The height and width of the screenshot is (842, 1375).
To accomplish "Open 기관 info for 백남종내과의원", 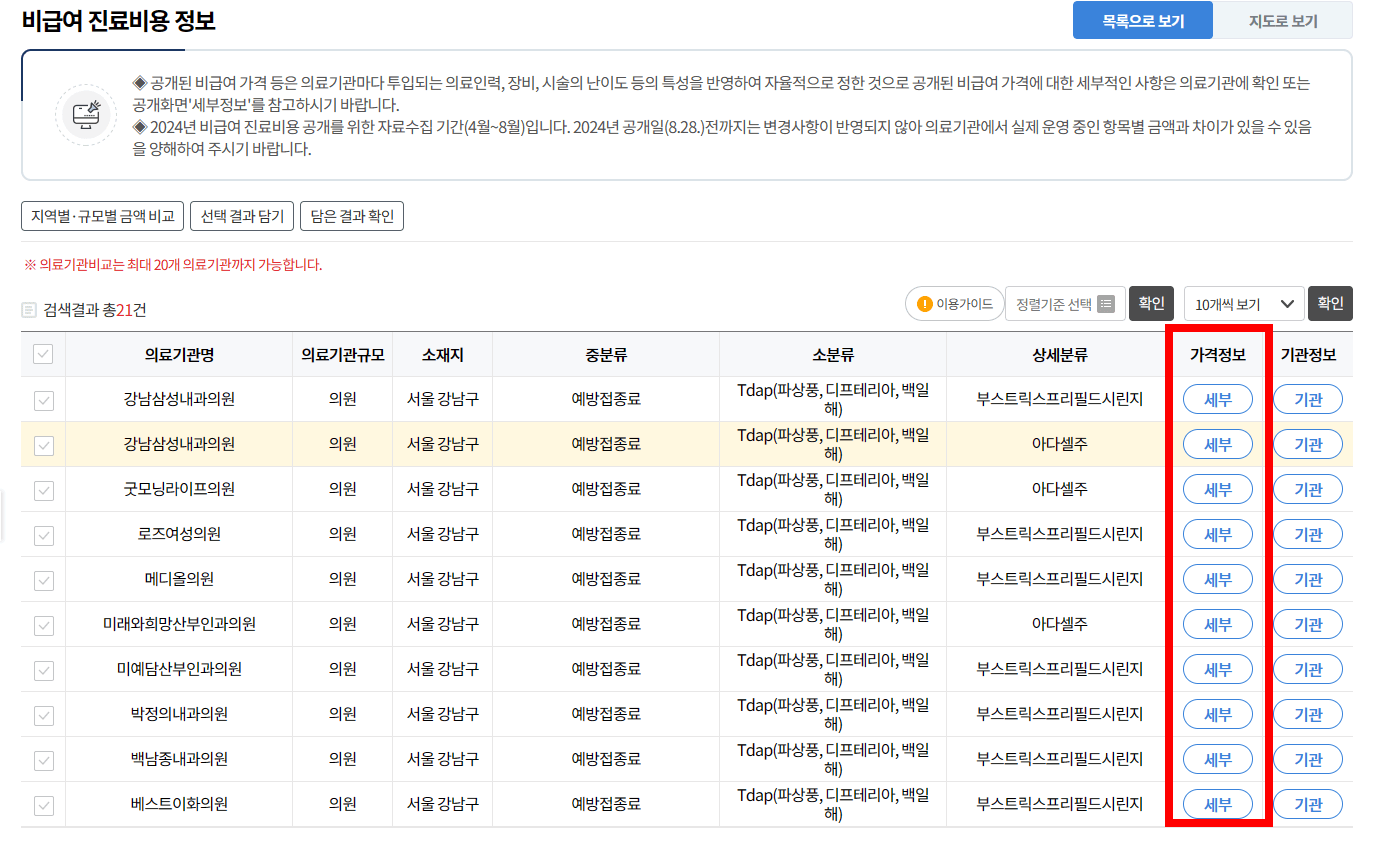I will click(x=1308, y=759).
